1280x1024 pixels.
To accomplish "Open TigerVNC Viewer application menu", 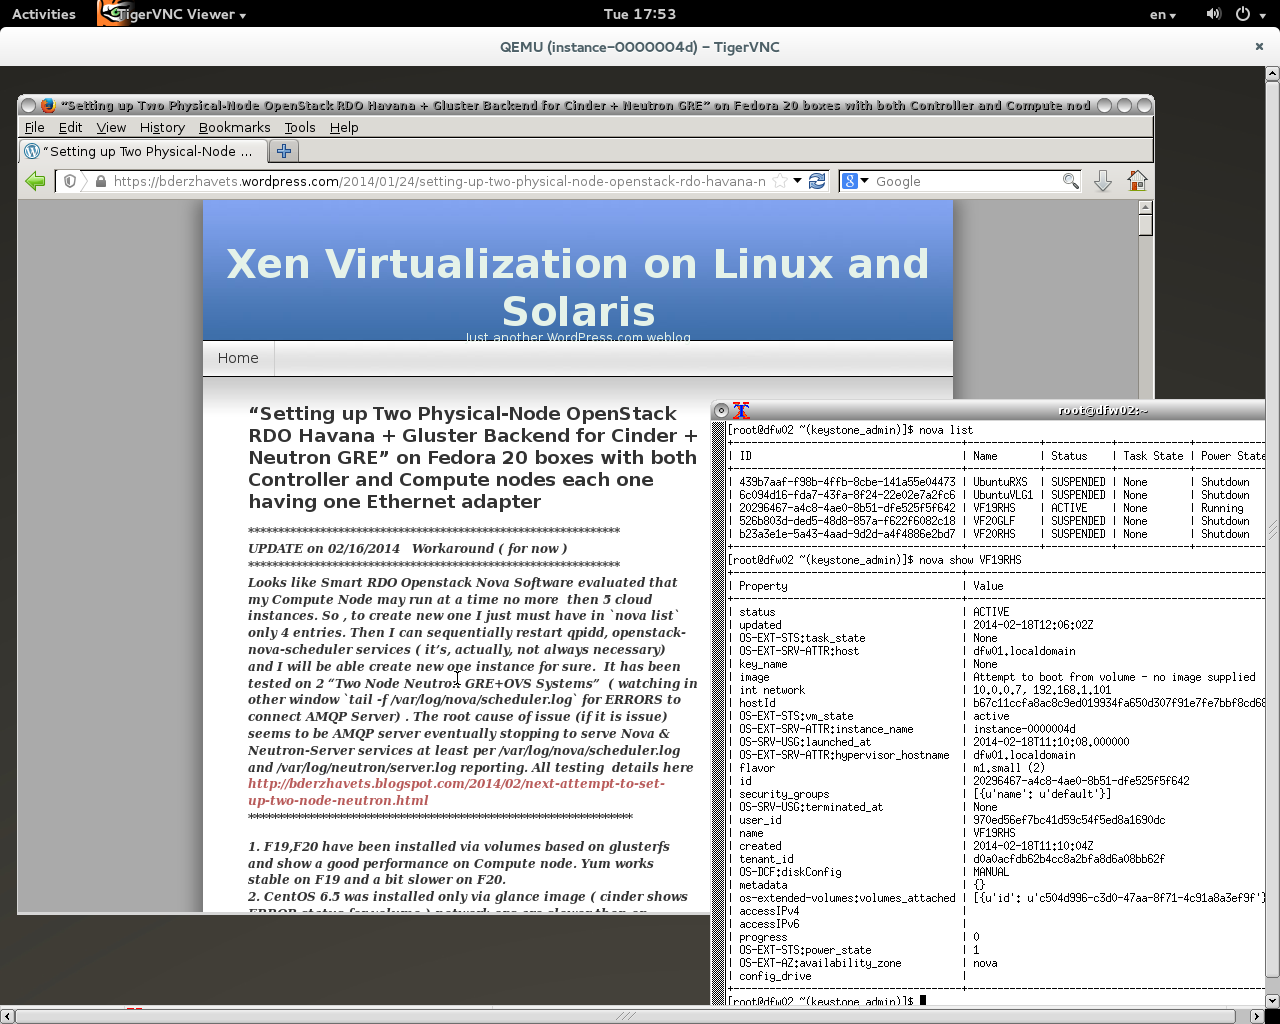I will [180, 14].
